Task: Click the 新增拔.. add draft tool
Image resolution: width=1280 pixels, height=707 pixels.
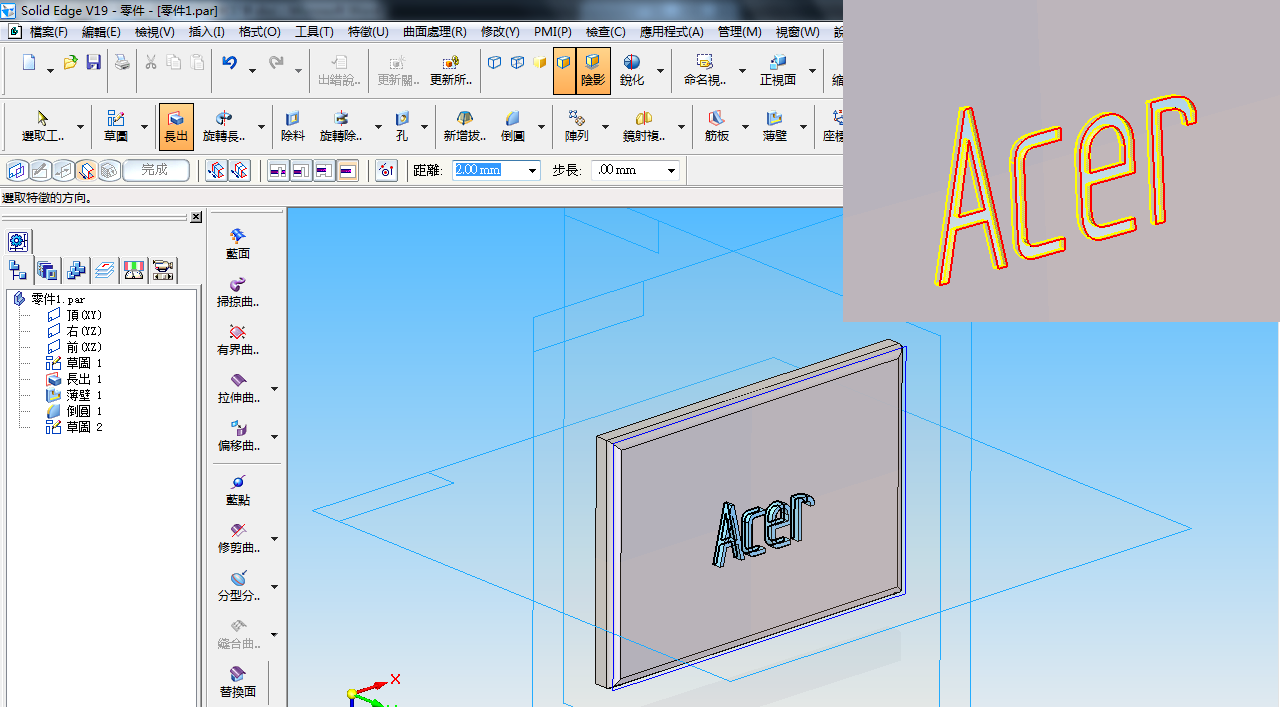Action: pos(465,127)
